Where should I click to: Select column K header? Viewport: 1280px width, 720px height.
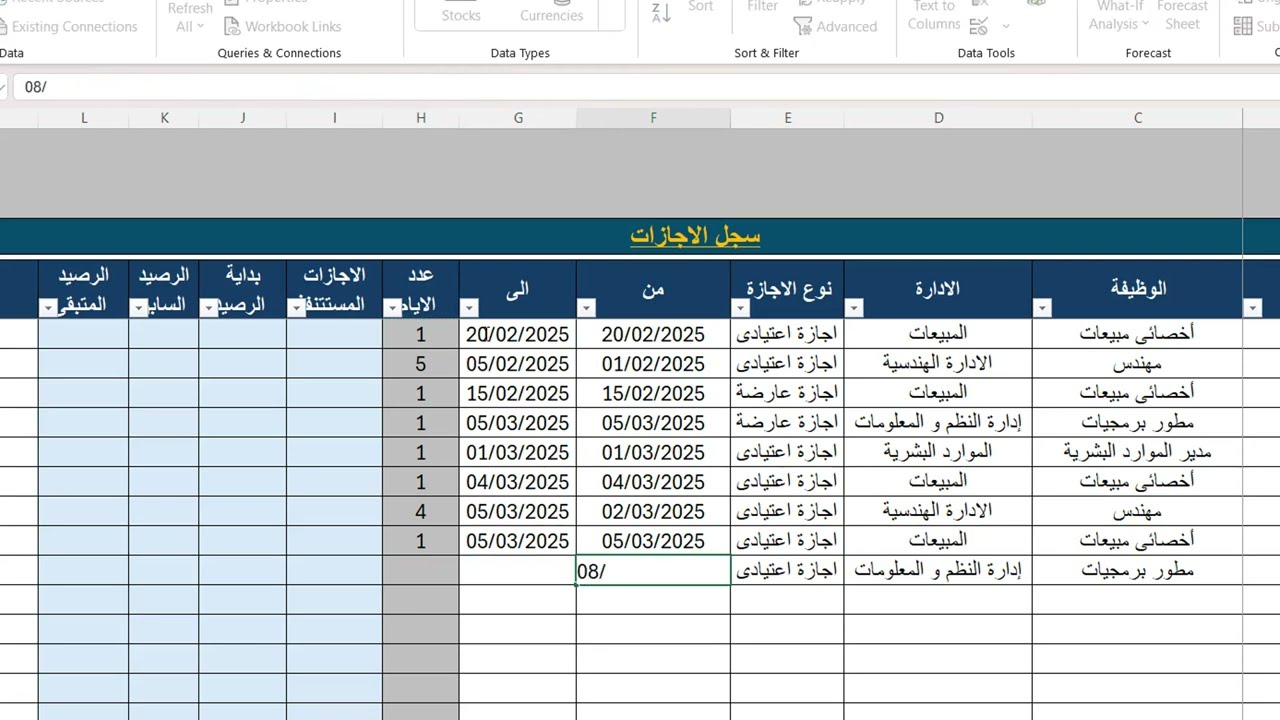(164, 118)
